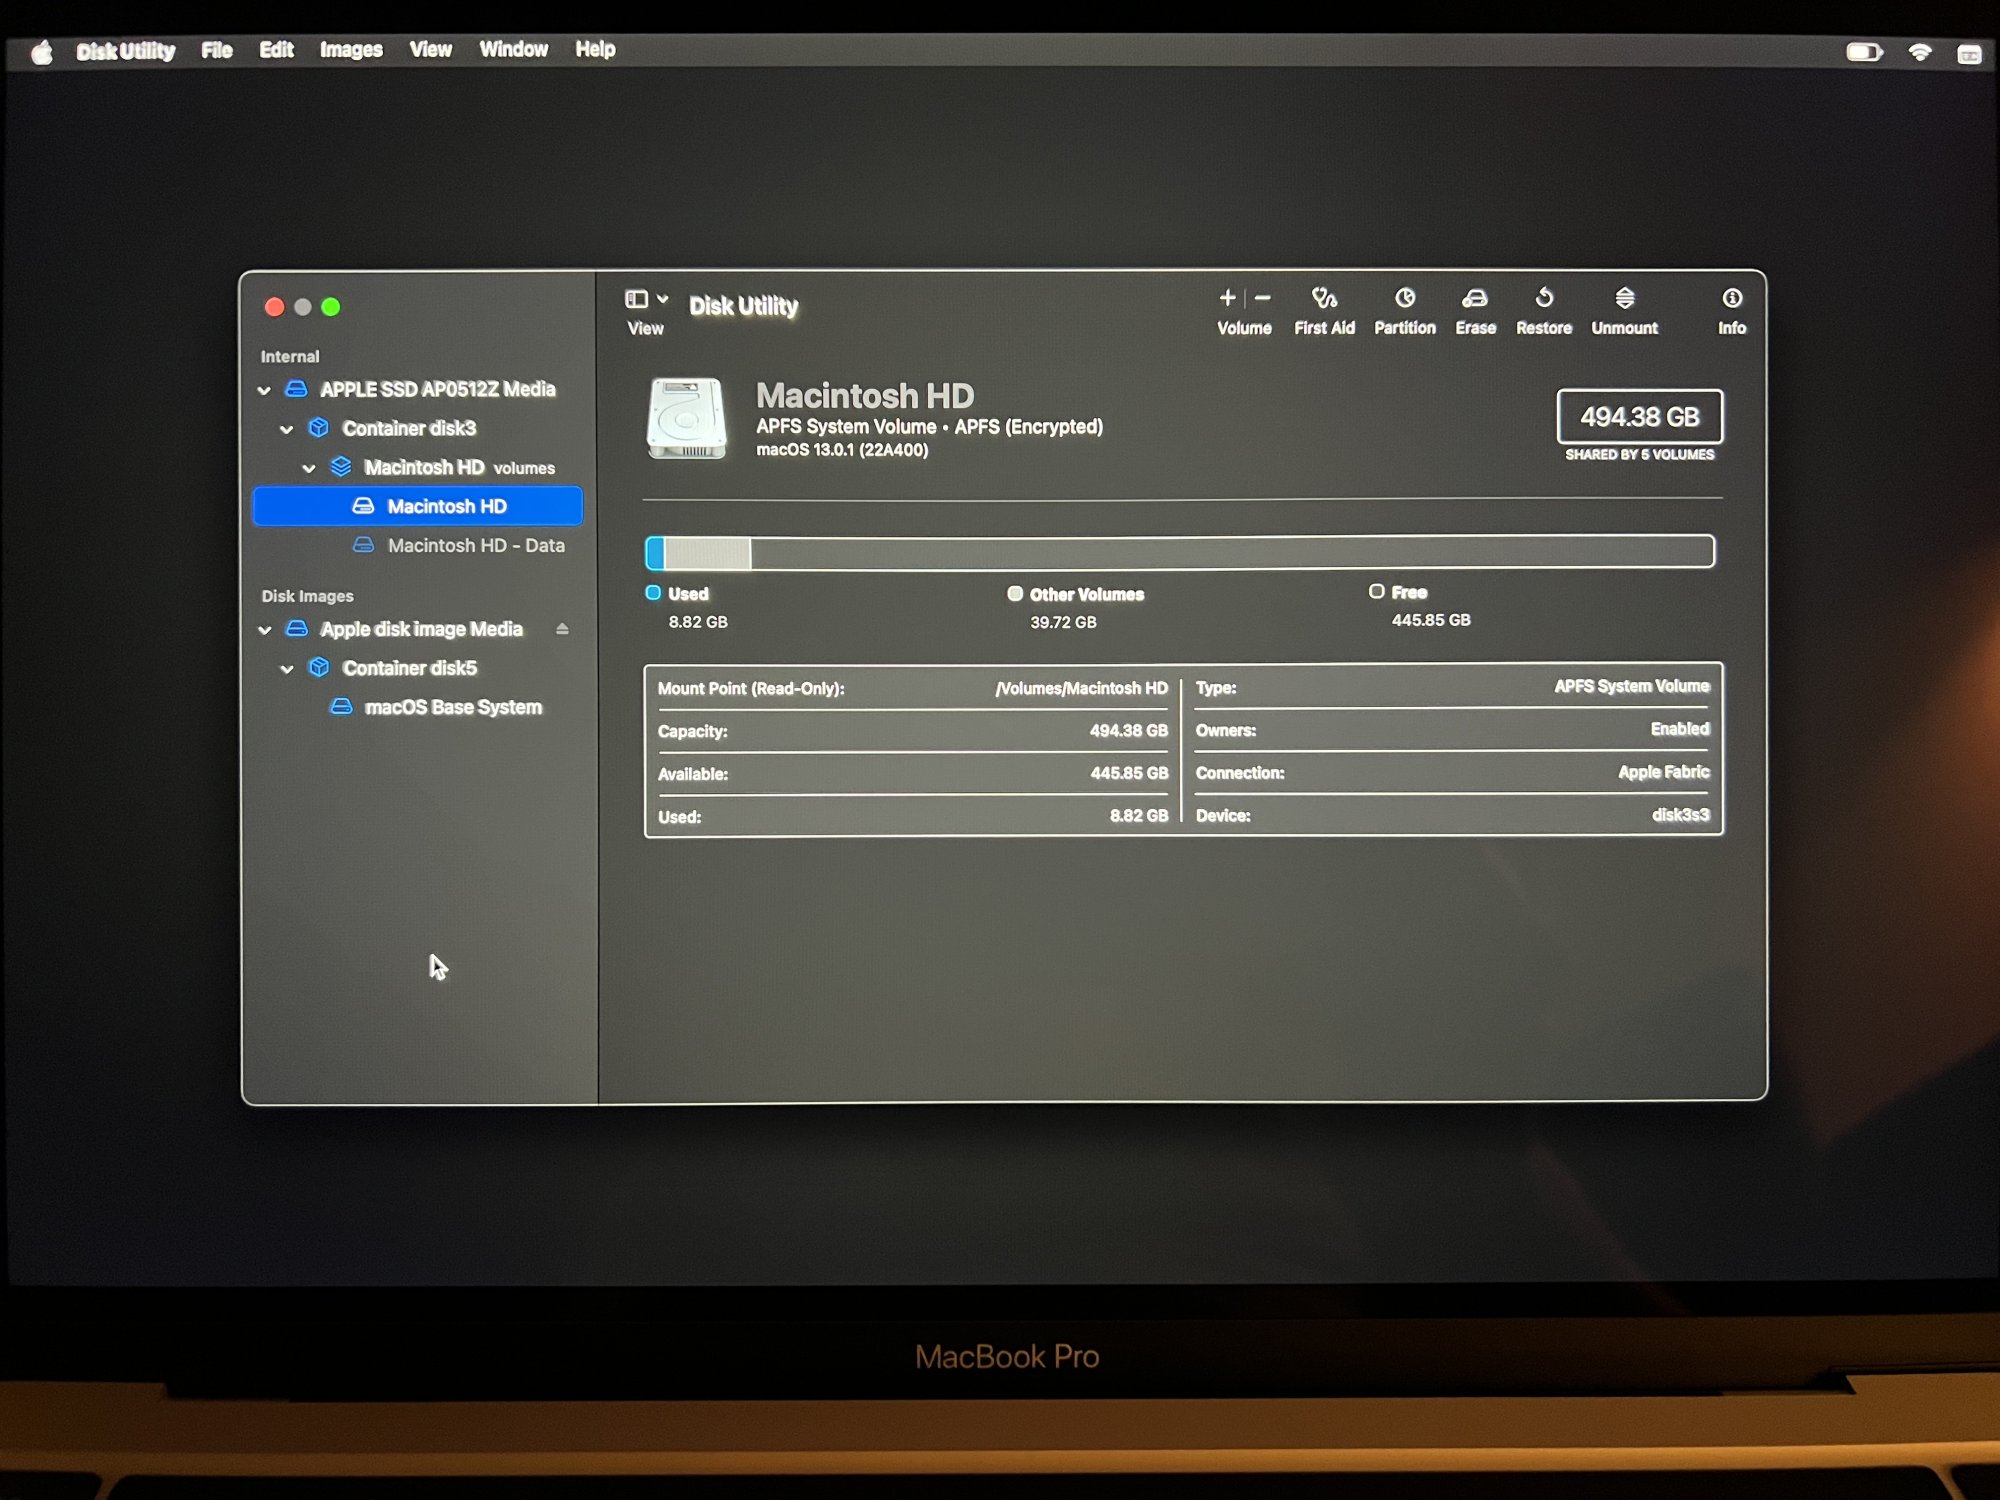Click the APPLE SSD AP0512Z drive icon
The width and height of the screenshot is (2000, 1500).
297,389
